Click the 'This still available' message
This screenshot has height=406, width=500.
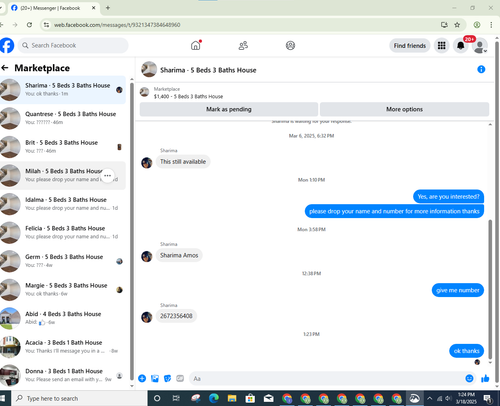pyautogui.click(x=183, y=162)
